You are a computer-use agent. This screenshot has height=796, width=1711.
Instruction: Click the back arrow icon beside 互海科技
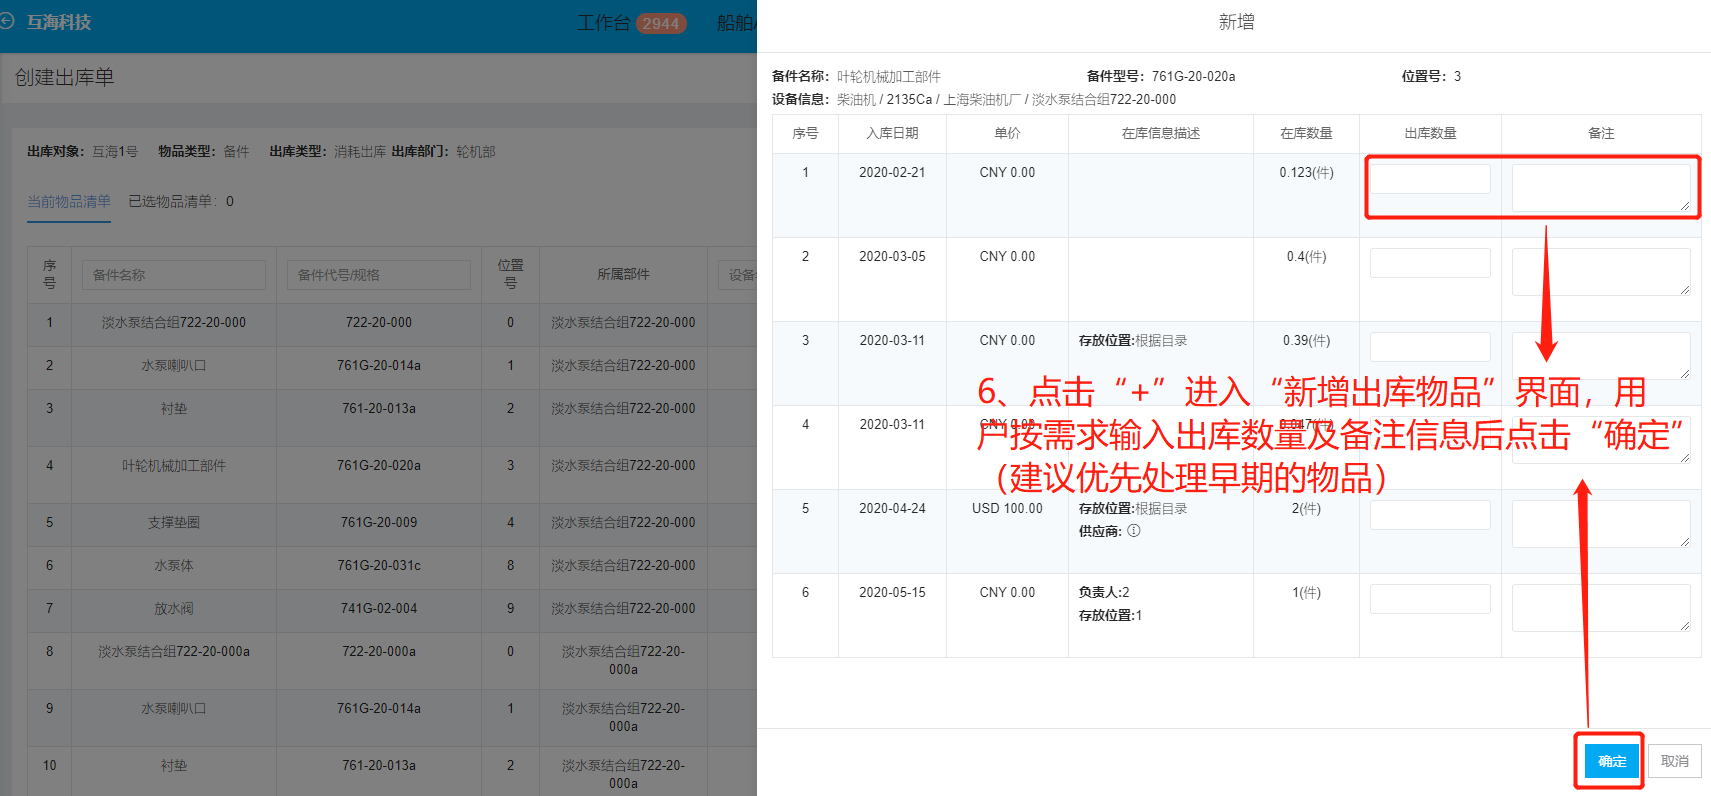[x=6, y=21]
